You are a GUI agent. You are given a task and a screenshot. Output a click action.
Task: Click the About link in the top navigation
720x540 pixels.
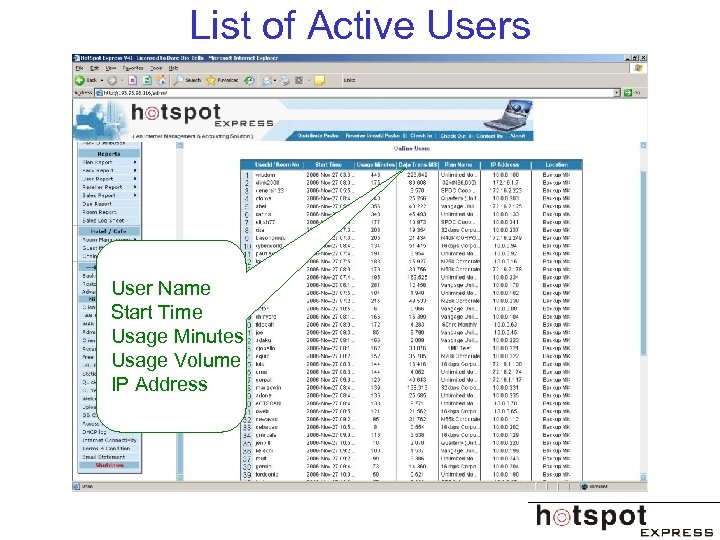point(518,136)
